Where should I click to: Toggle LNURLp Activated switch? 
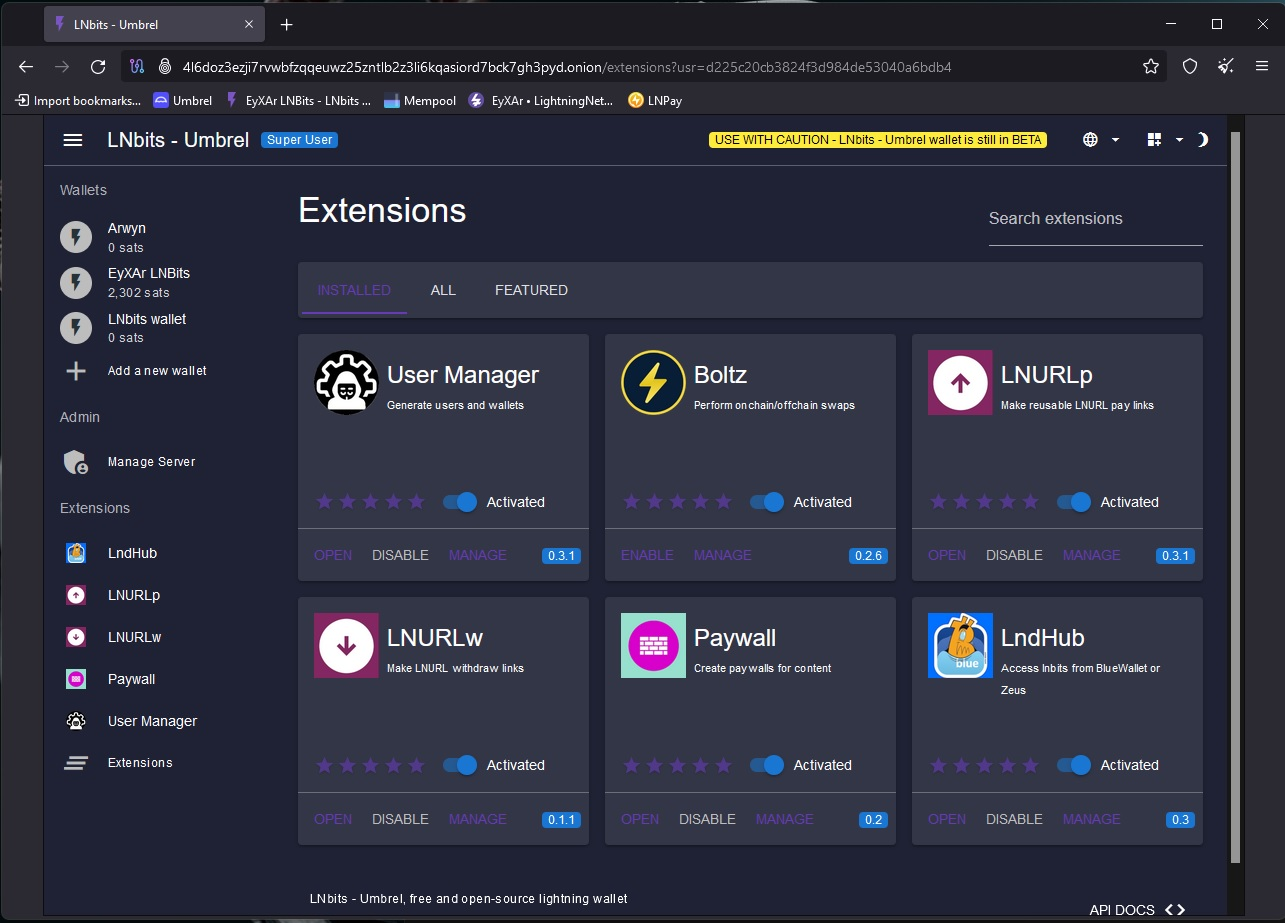1074,502
